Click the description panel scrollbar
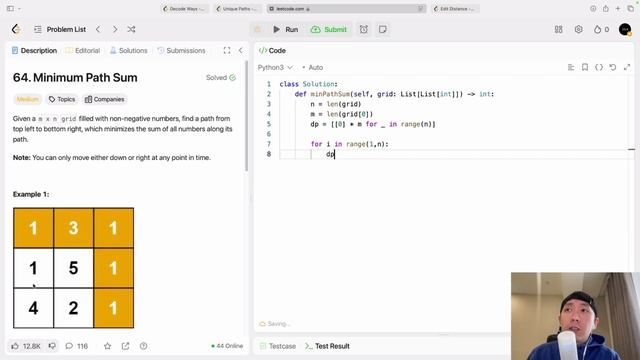Image resolution: width=640 pixels, height=360 pixels. pyautogui.click(x=247, y=116)
